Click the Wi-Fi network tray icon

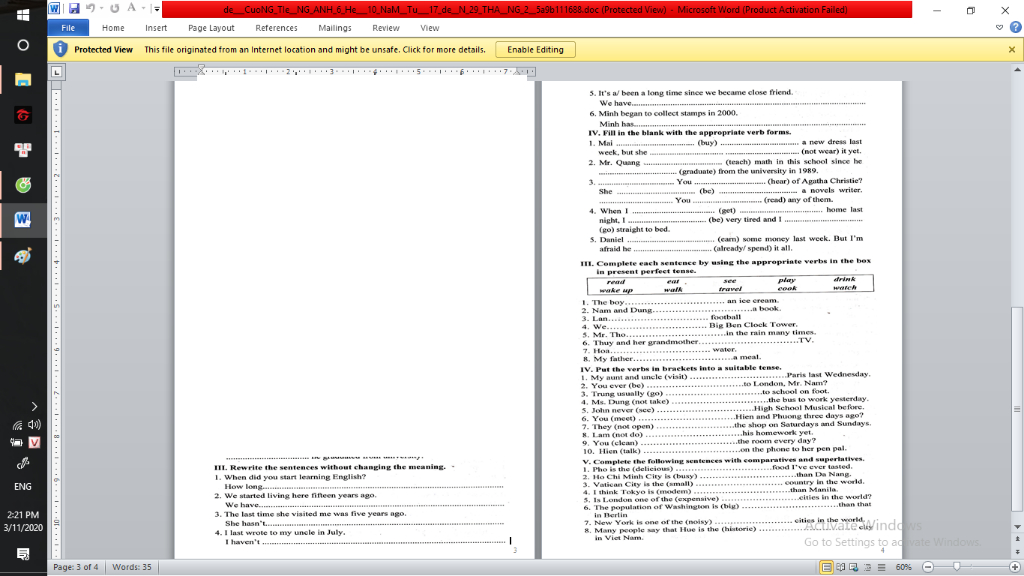click(x=16, y=425)
